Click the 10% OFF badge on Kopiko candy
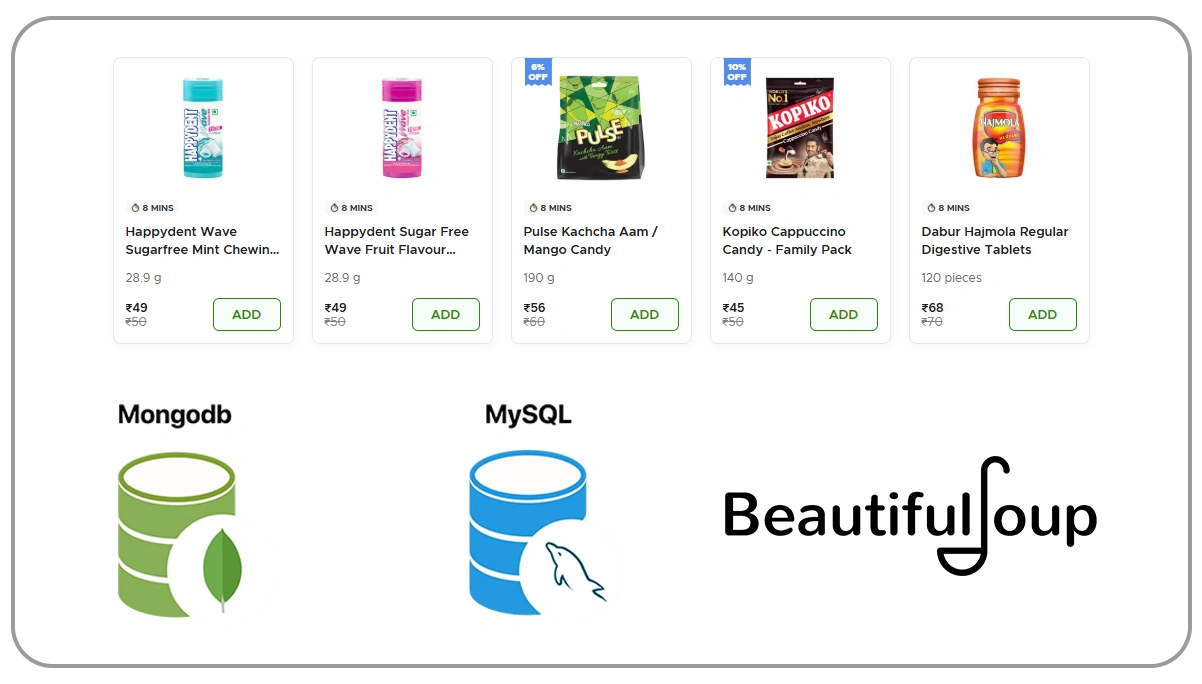The image size is (1202, 684). pos(735,72)
